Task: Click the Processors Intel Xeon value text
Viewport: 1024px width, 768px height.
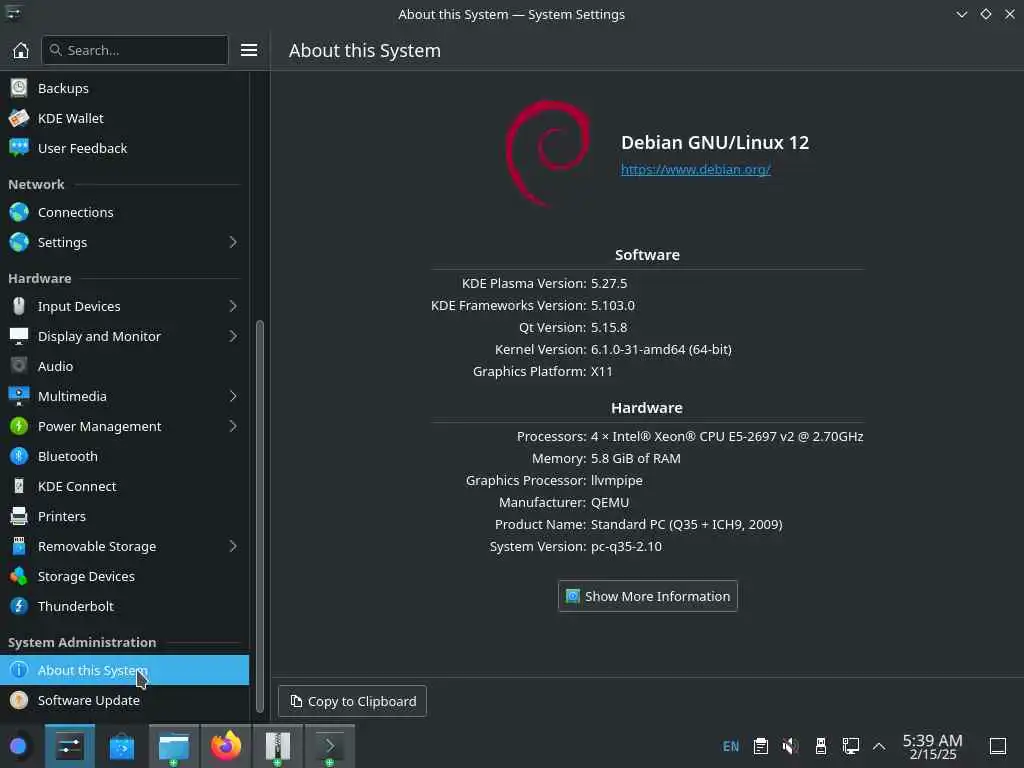Action: point(727,436)
